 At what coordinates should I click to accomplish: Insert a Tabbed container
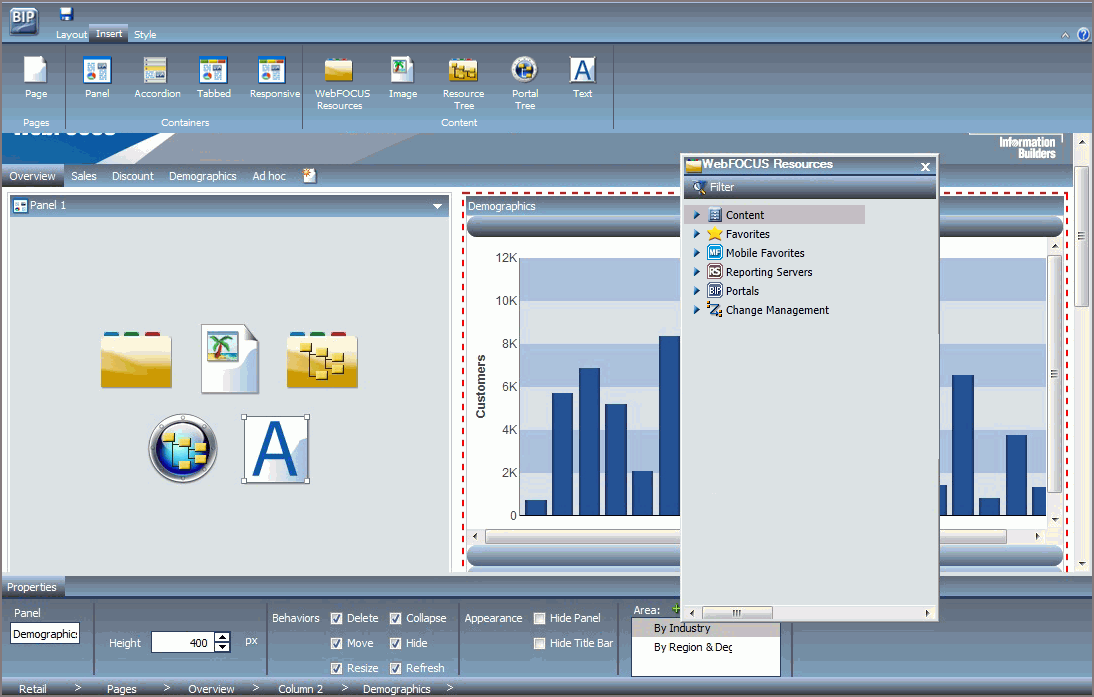213,77
